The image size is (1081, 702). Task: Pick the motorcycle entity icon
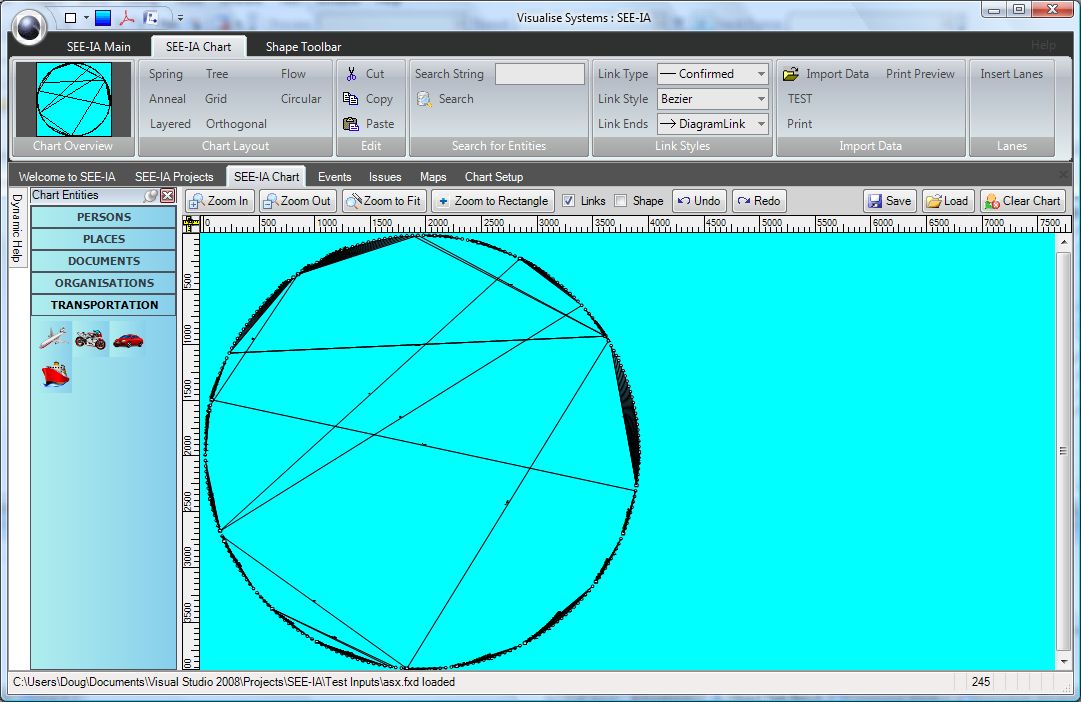[90, 339]
